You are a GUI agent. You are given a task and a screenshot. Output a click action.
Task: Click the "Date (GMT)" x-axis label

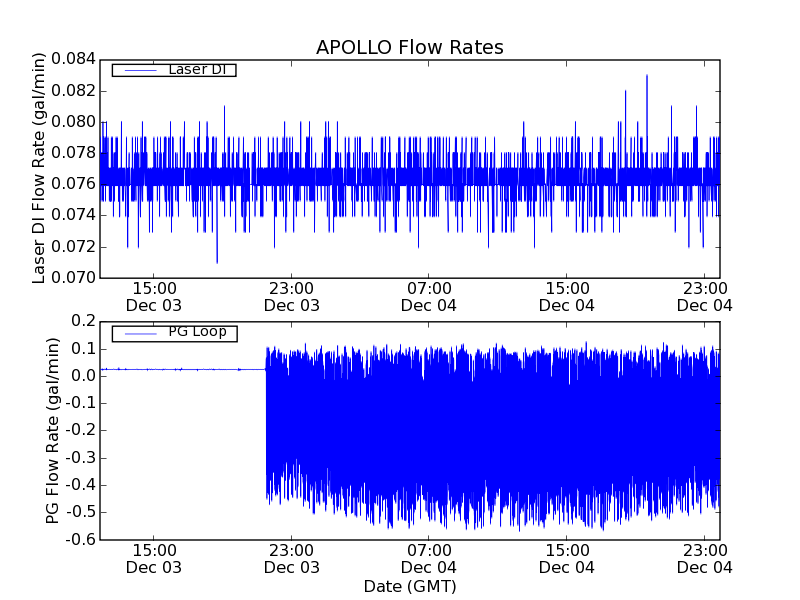(410, 587)
